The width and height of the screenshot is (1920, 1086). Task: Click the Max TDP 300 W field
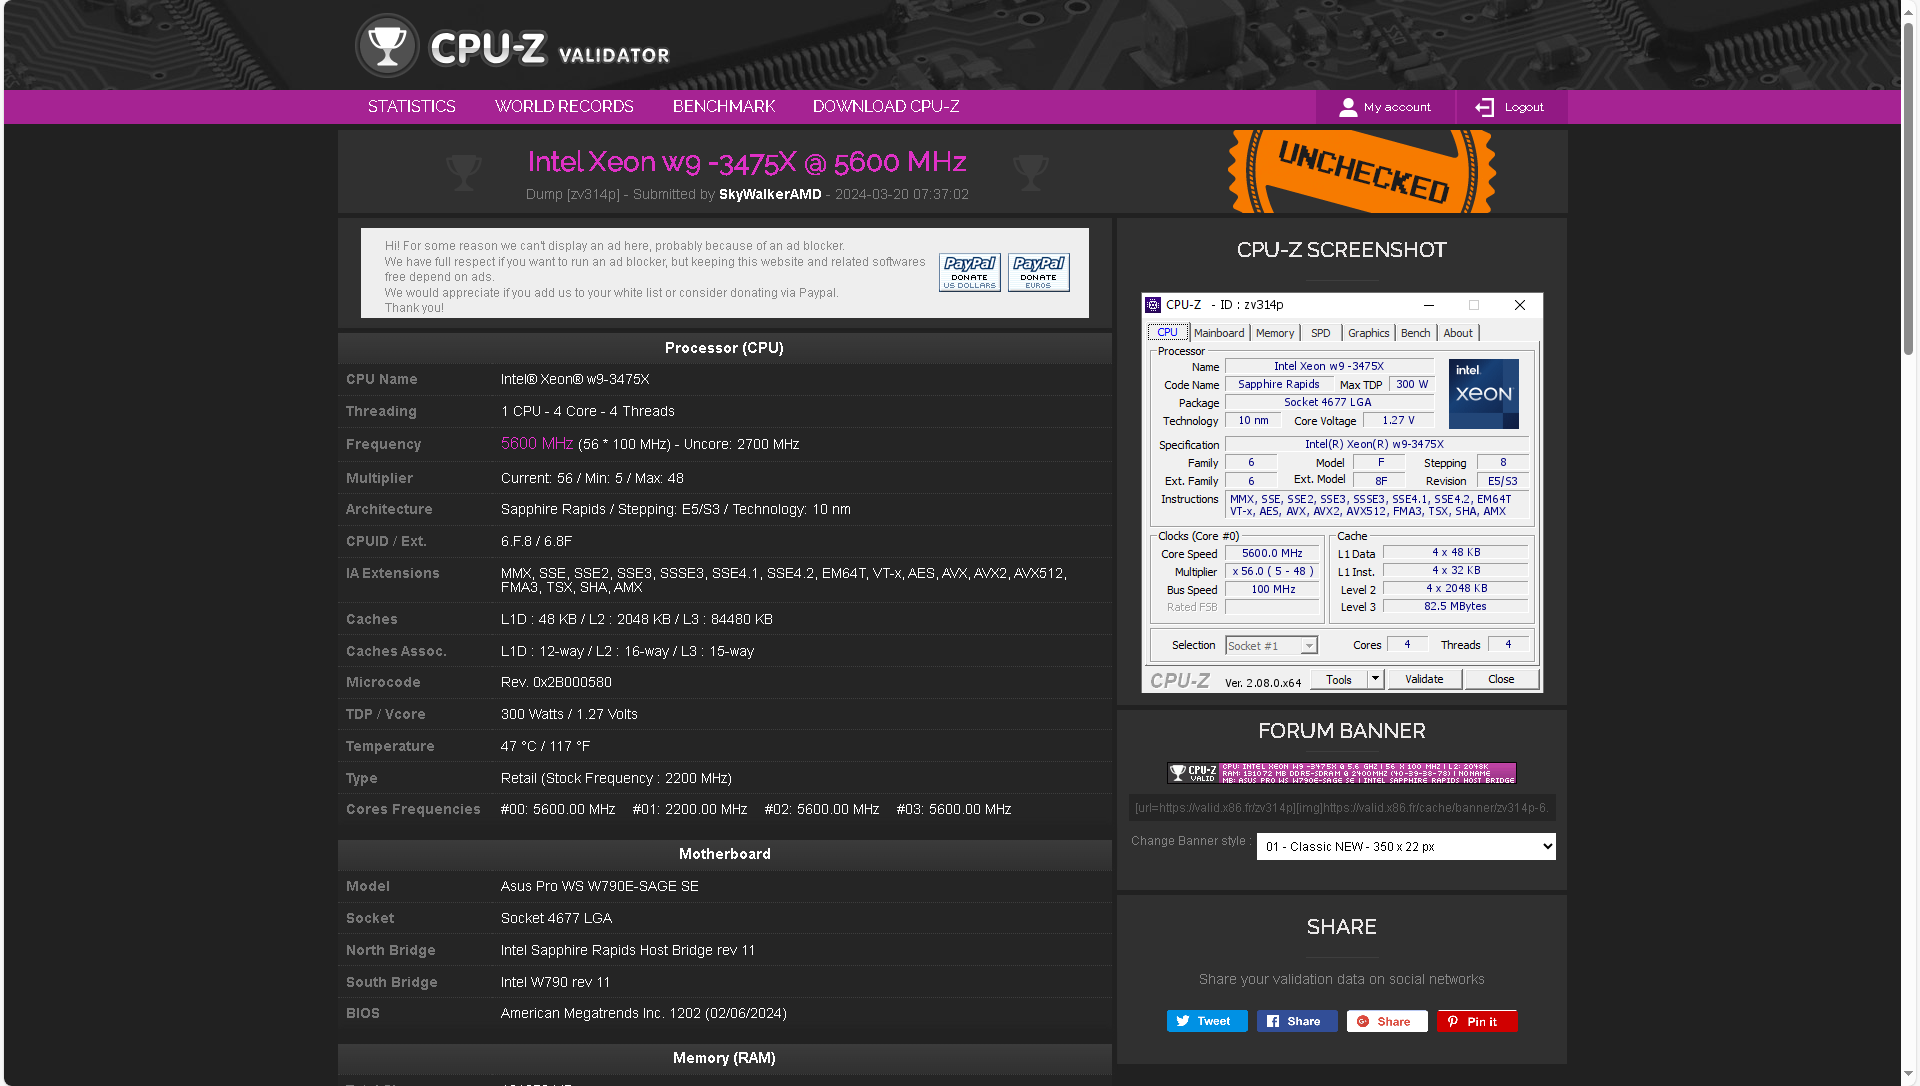[1412, 384]
